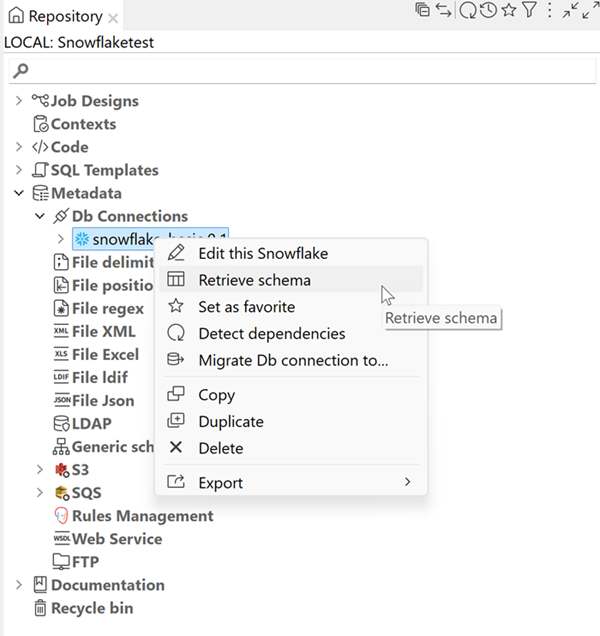Viewport: 600px width, 636px height.
Task: Click the Db Connections plug icon
Action: point(61,216)
